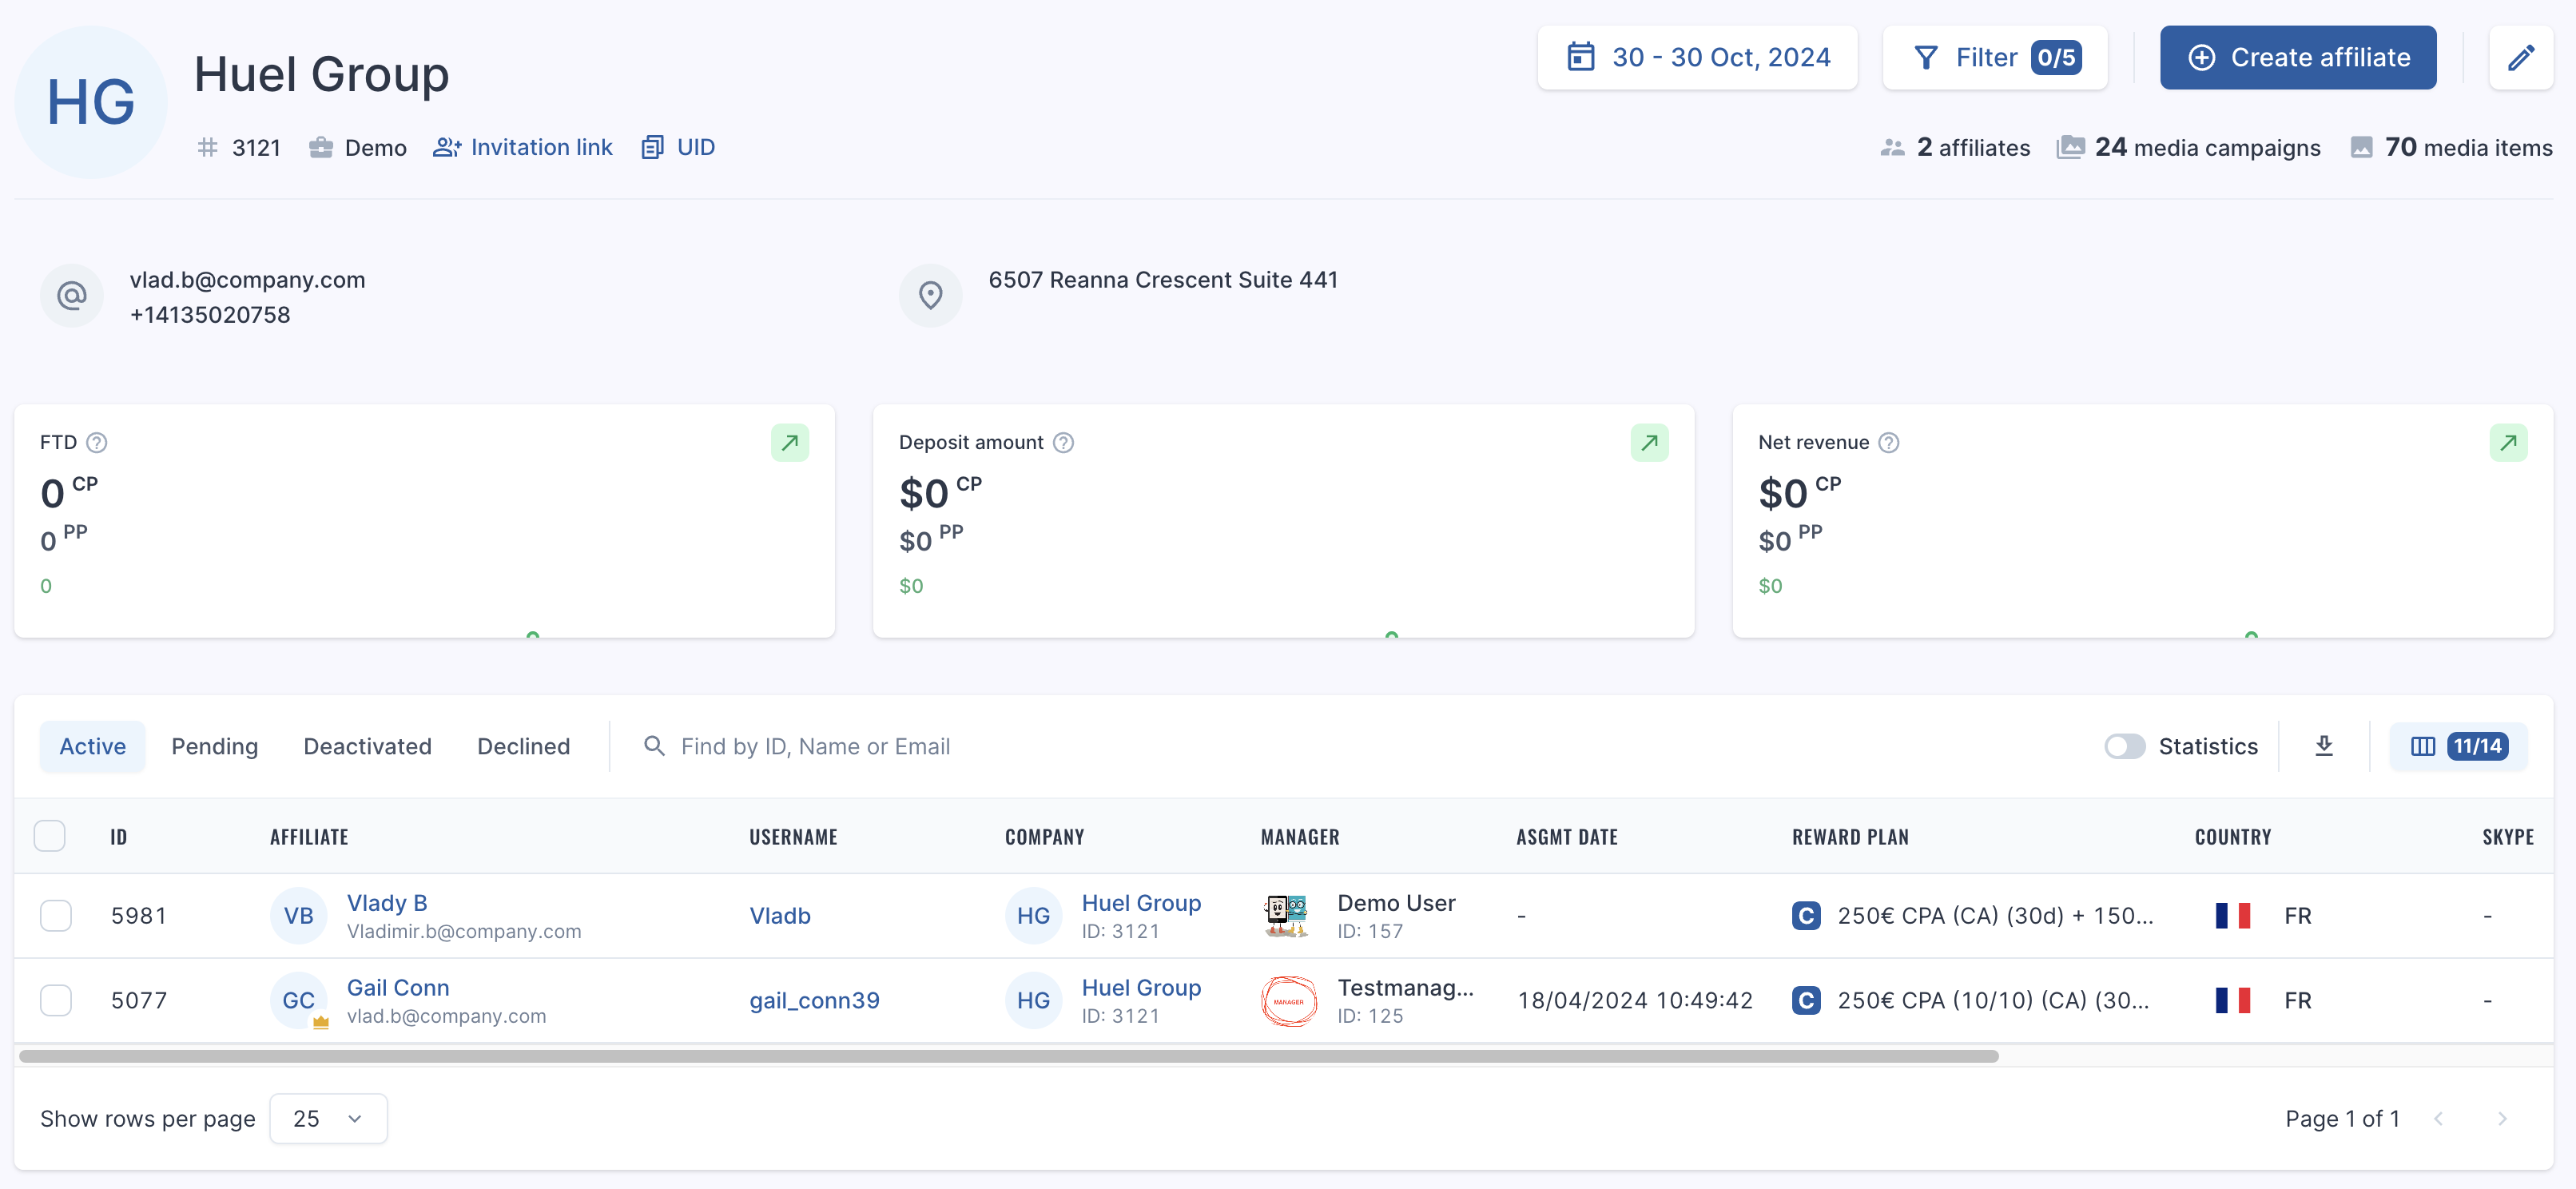The width and height of the screenshot is (2576, 1189).
Task: Download the affiliates list via download icon
Action: (x=2324, y=746)
